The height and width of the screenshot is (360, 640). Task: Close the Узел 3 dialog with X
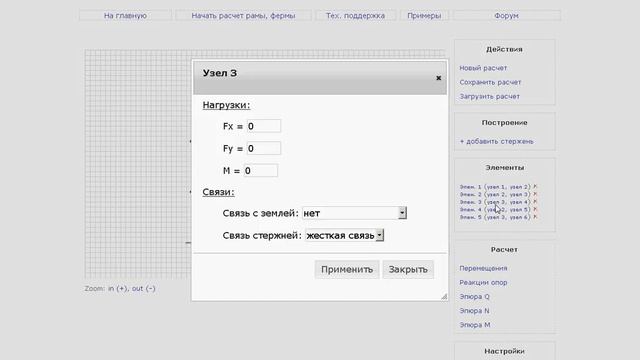point(438,78)
